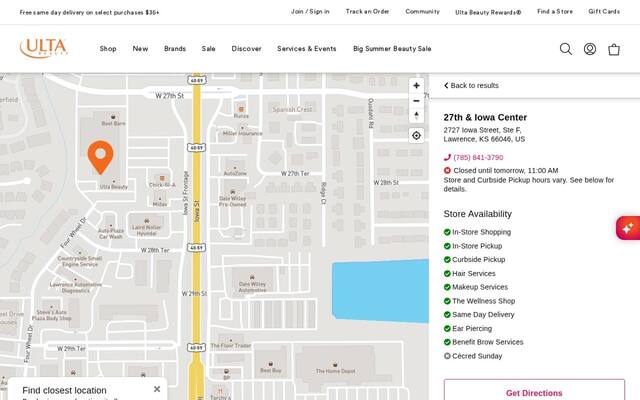640x400 pixels.
Task: Zoom in on the map
Action: [416, 86]
